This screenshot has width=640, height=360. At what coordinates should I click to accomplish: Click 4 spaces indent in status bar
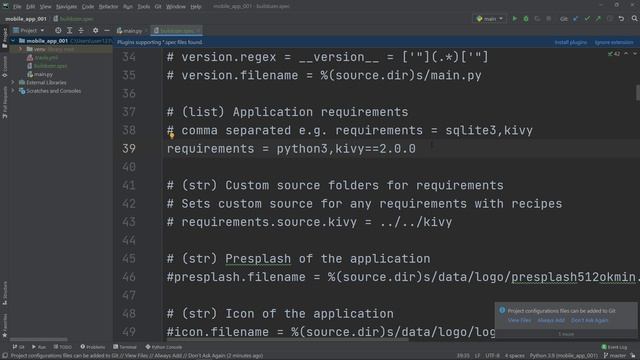click(515, 356)
